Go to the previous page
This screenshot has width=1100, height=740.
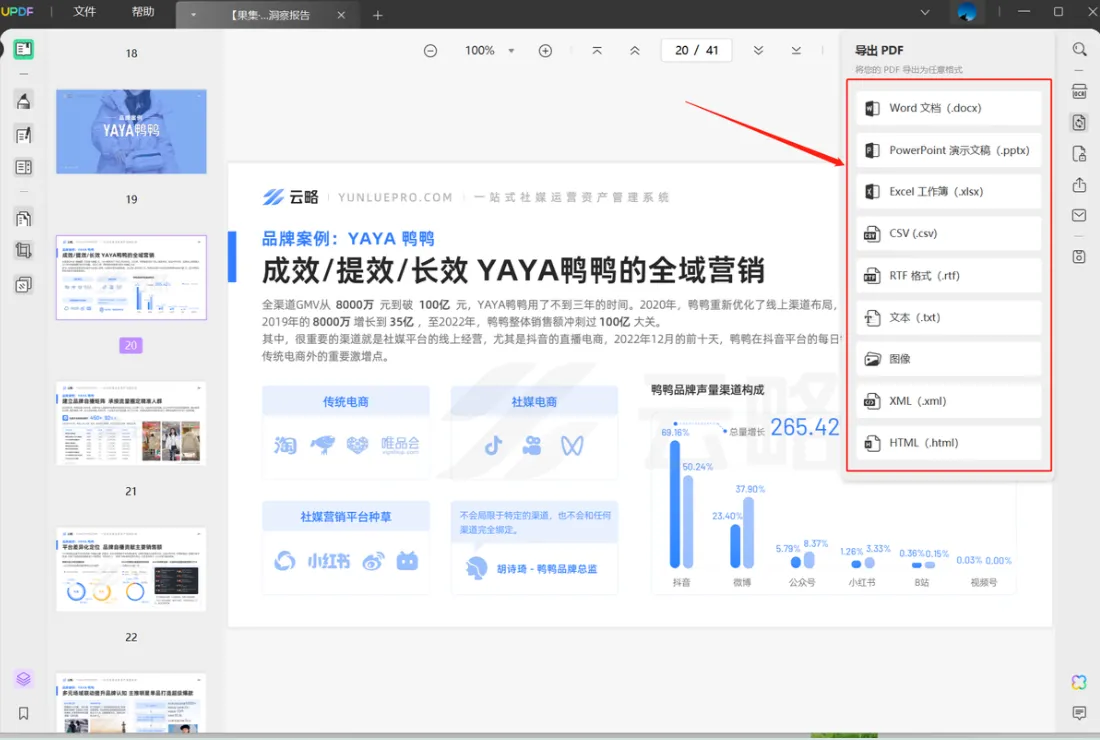pos(634,51)
